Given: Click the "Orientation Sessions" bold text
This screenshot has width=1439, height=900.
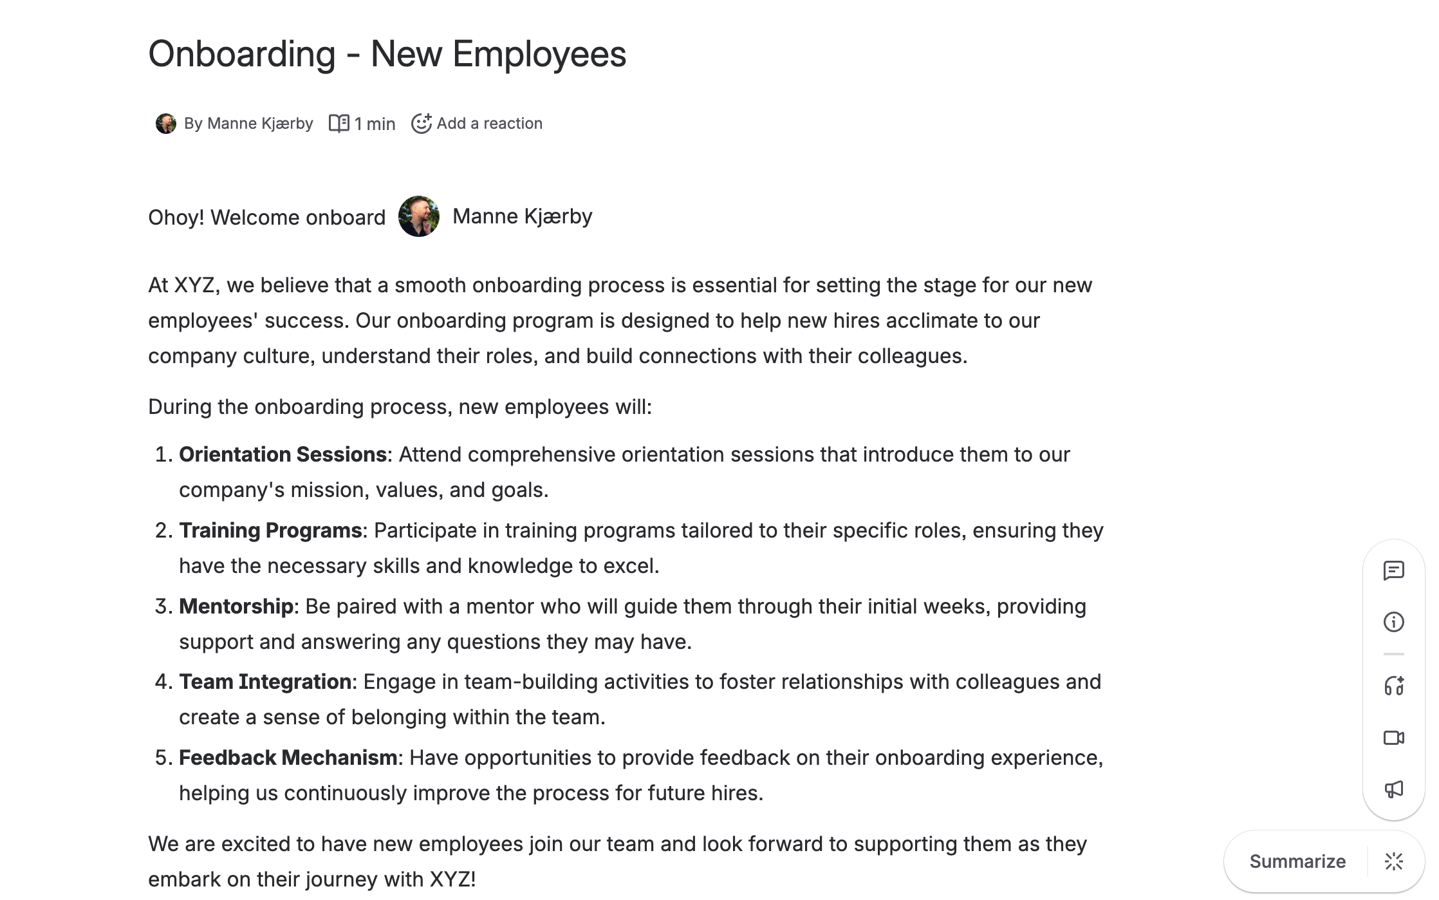Looking at the screenshot, I should (x=282, y=455).
